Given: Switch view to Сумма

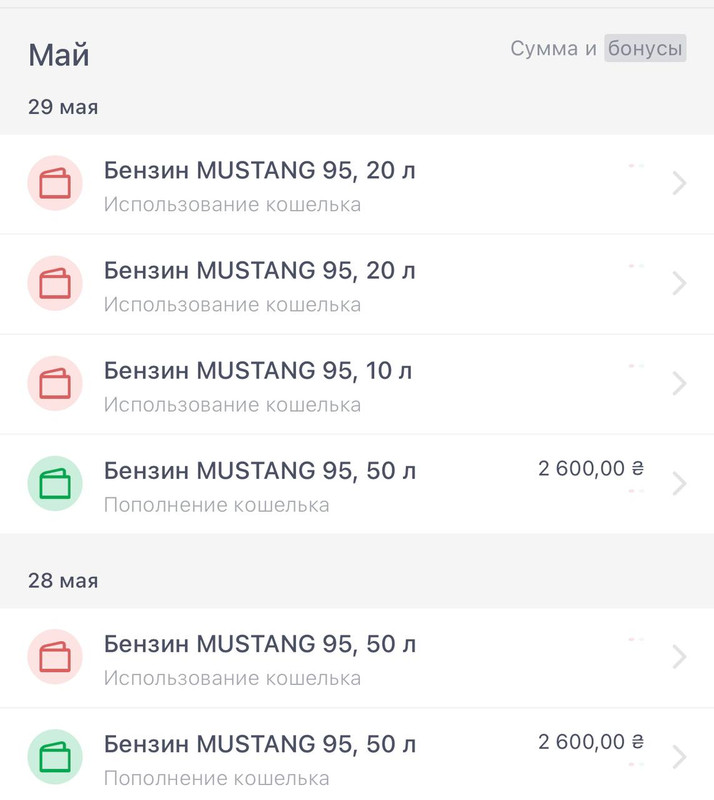Looking at the screenshot, I should 544,48.
